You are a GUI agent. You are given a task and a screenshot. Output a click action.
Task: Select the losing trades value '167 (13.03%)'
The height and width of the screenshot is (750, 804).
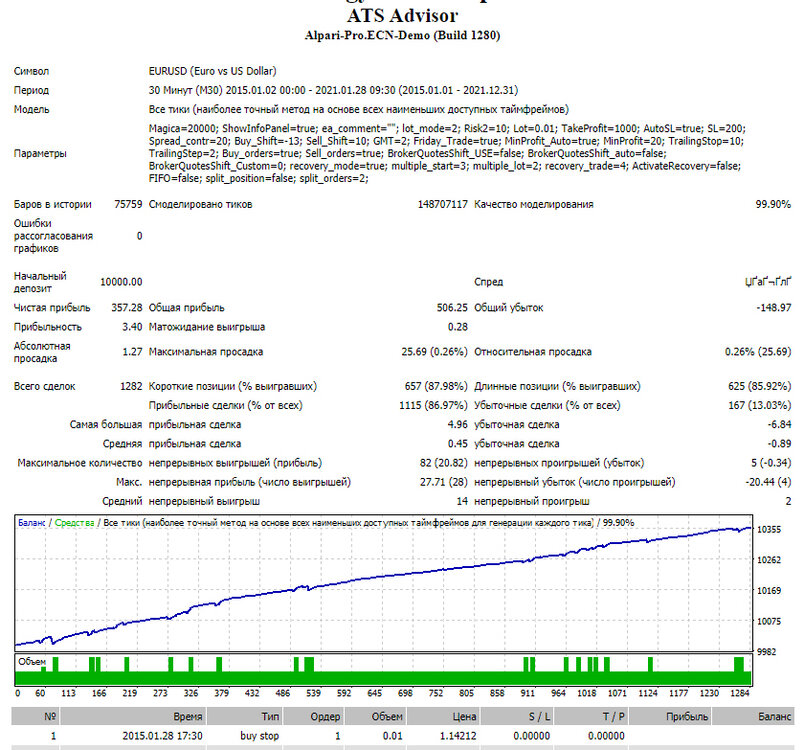(759, 405)
